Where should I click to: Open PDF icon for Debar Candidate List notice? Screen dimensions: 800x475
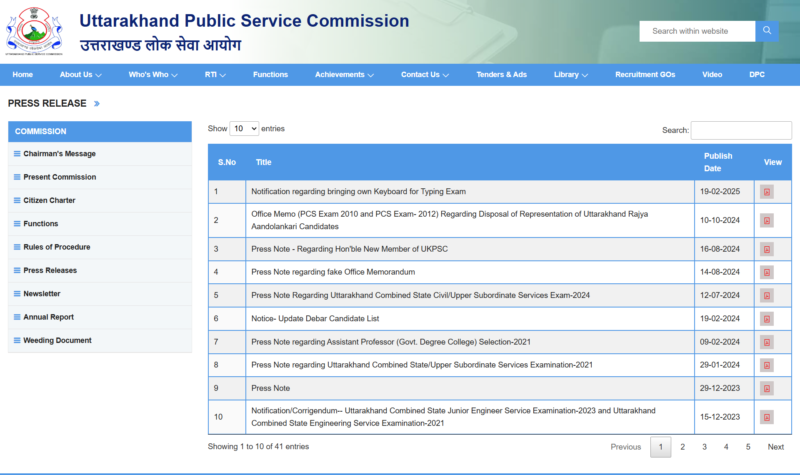(x=767, y=318)
